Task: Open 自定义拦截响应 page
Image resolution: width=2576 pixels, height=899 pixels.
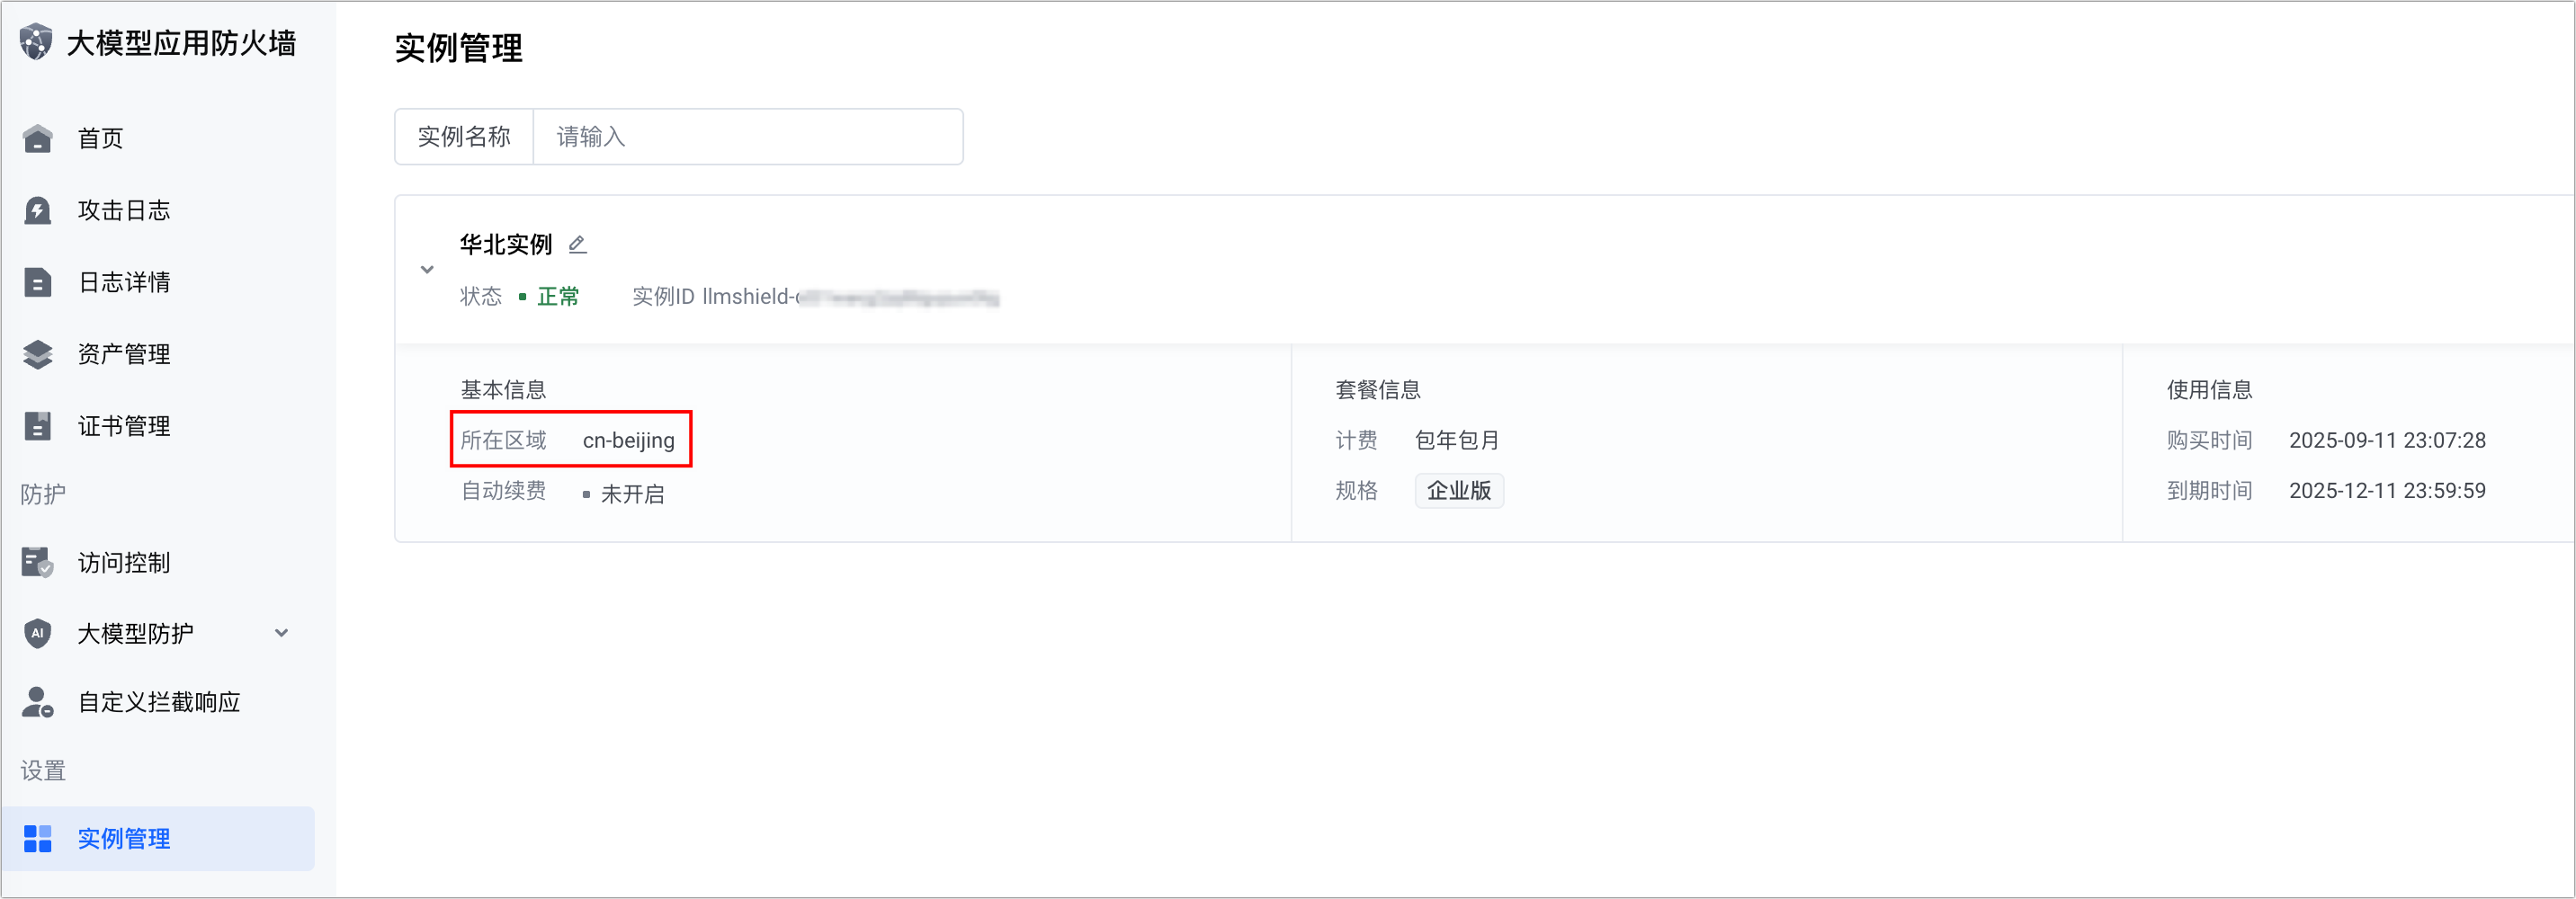Action: point(158,702)
